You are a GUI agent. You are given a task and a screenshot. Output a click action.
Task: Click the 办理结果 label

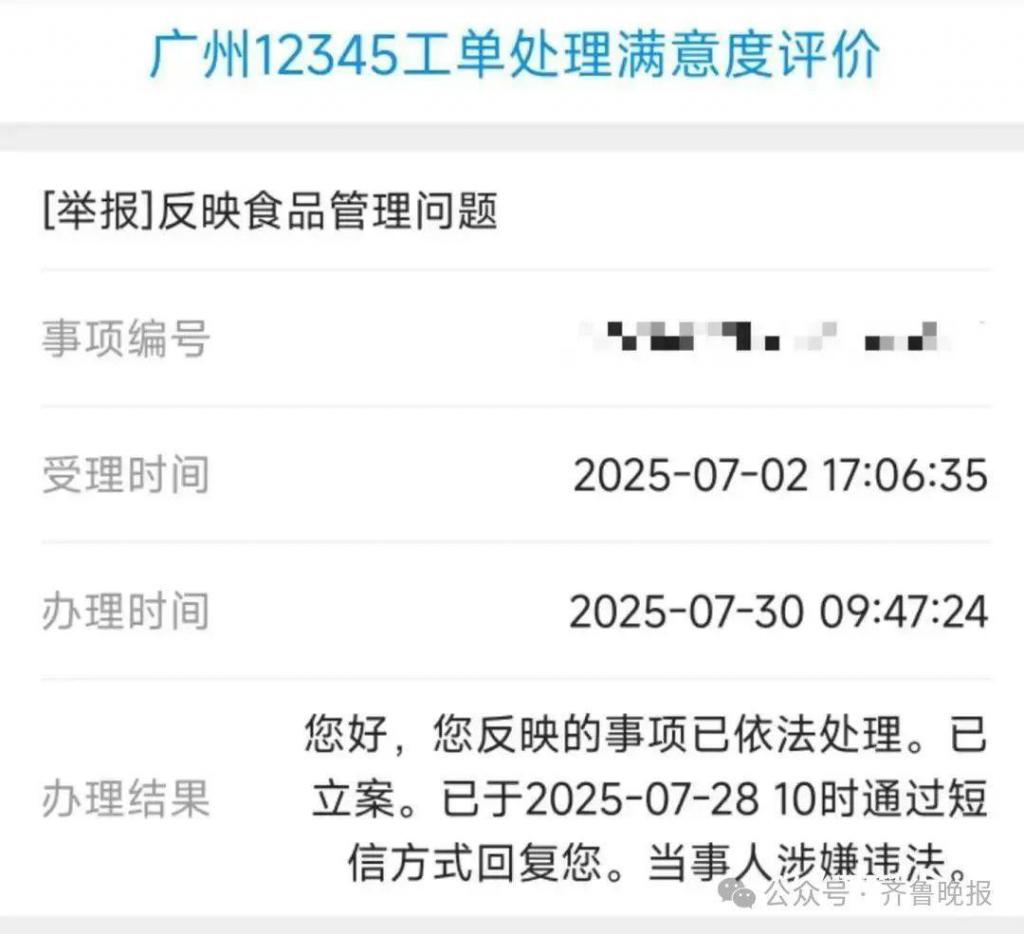(125, 799)
